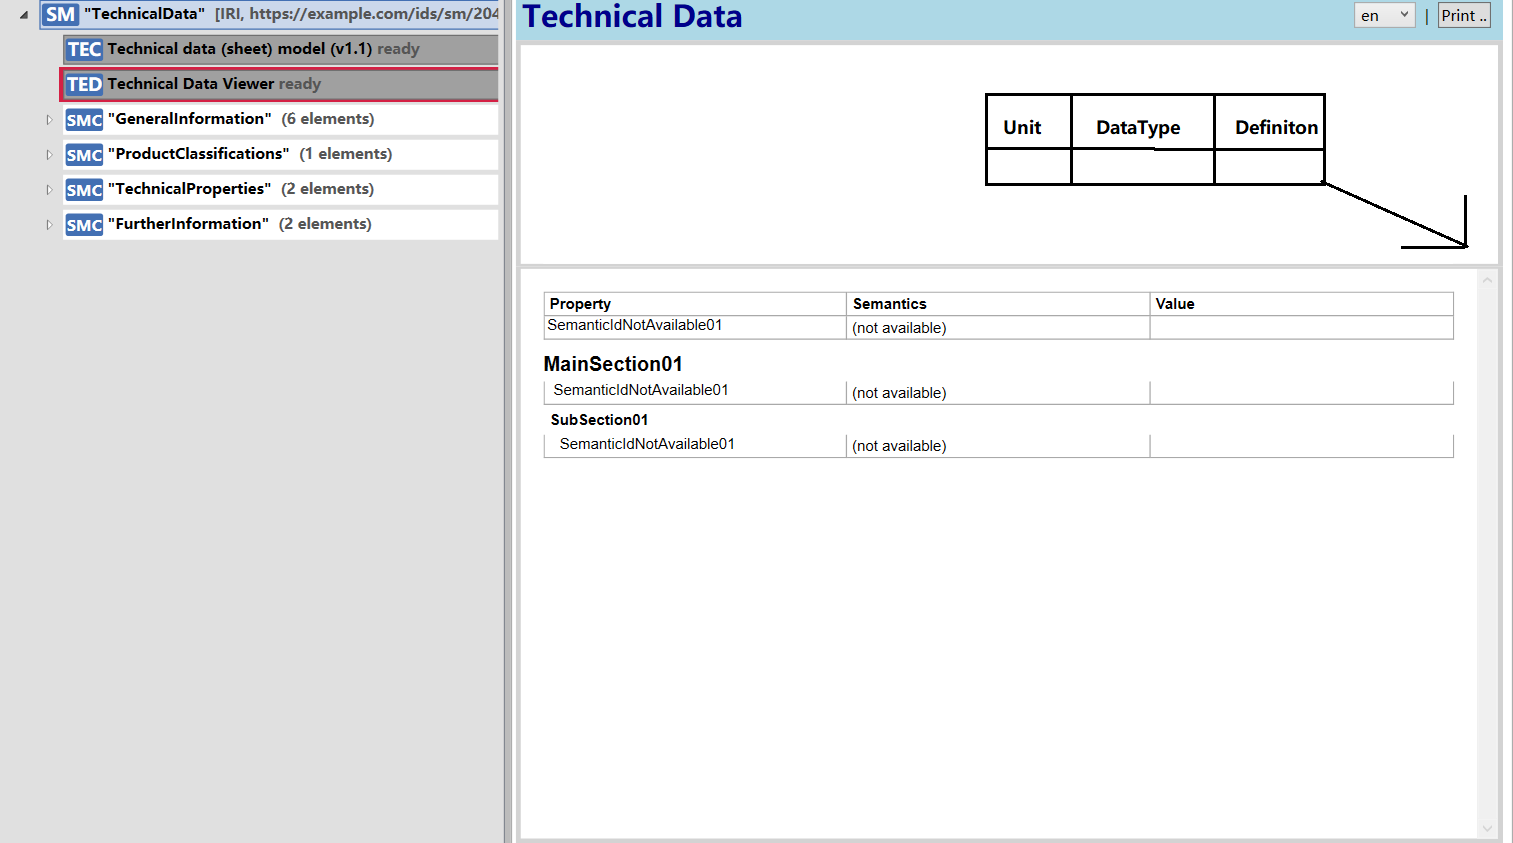Expand the TechnicalProperties collection

48,189
